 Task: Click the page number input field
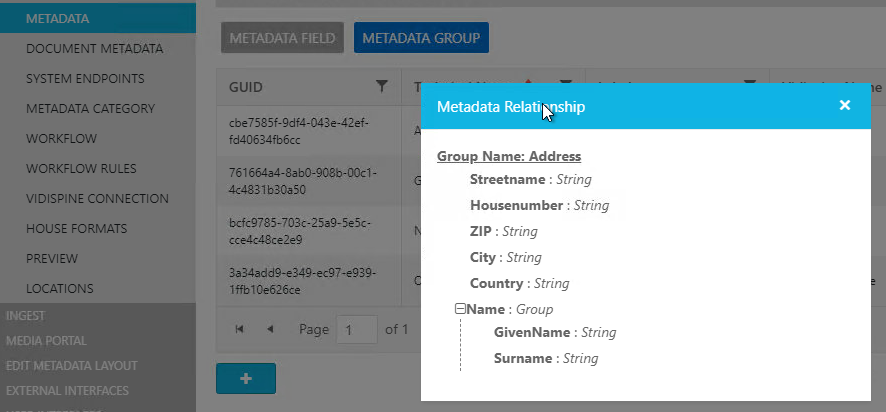click(x=356, y=329)
